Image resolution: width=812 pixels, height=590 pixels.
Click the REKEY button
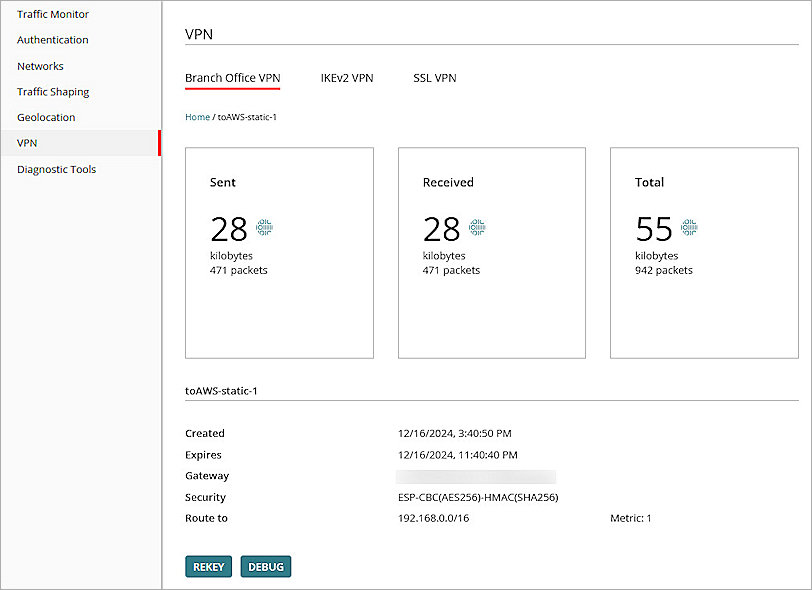[x=208, y=566]
